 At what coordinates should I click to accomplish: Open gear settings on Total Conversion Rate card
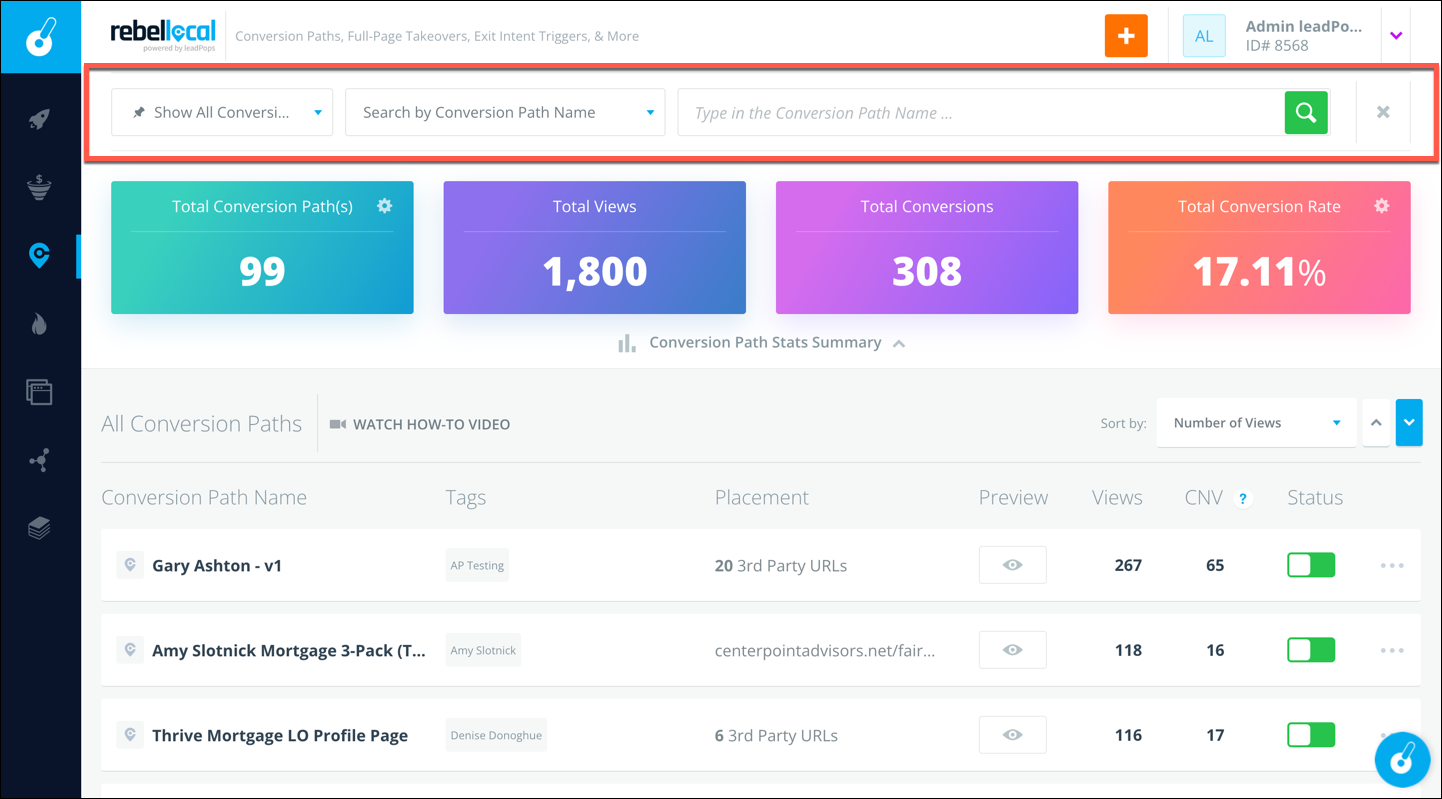1381,206
